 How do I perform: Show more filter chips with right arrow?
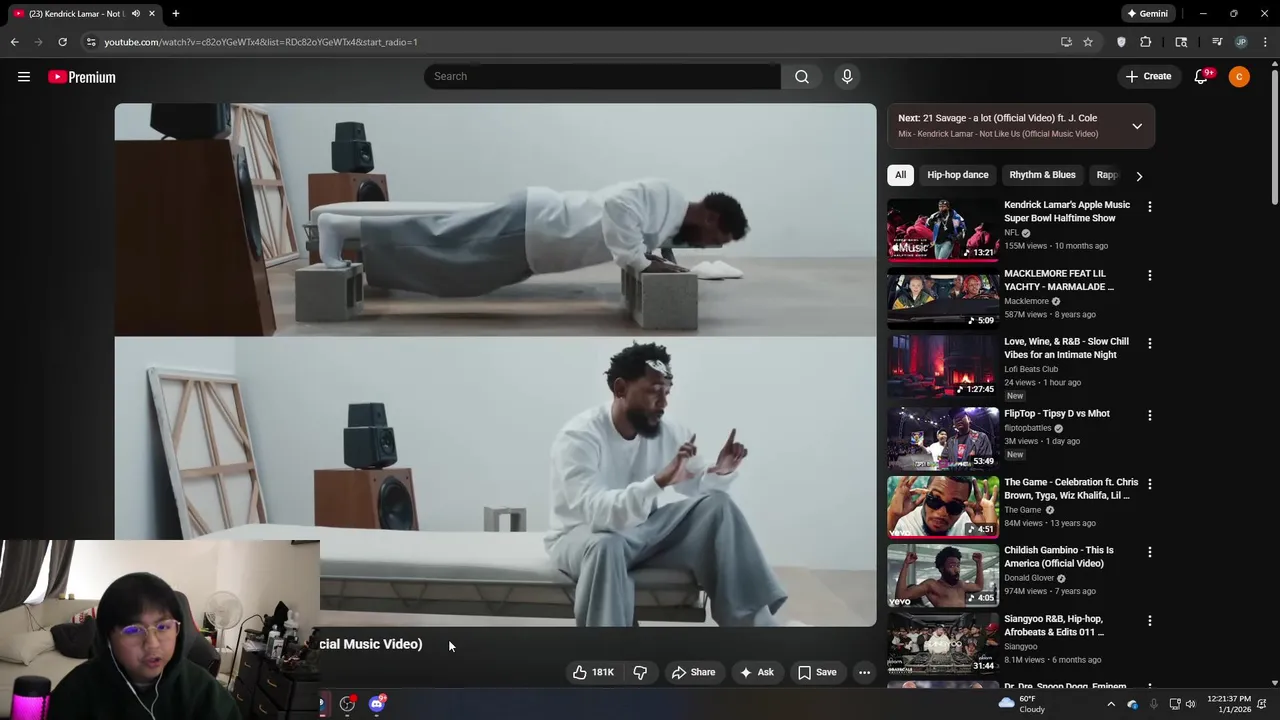[x=1139, y=176]
